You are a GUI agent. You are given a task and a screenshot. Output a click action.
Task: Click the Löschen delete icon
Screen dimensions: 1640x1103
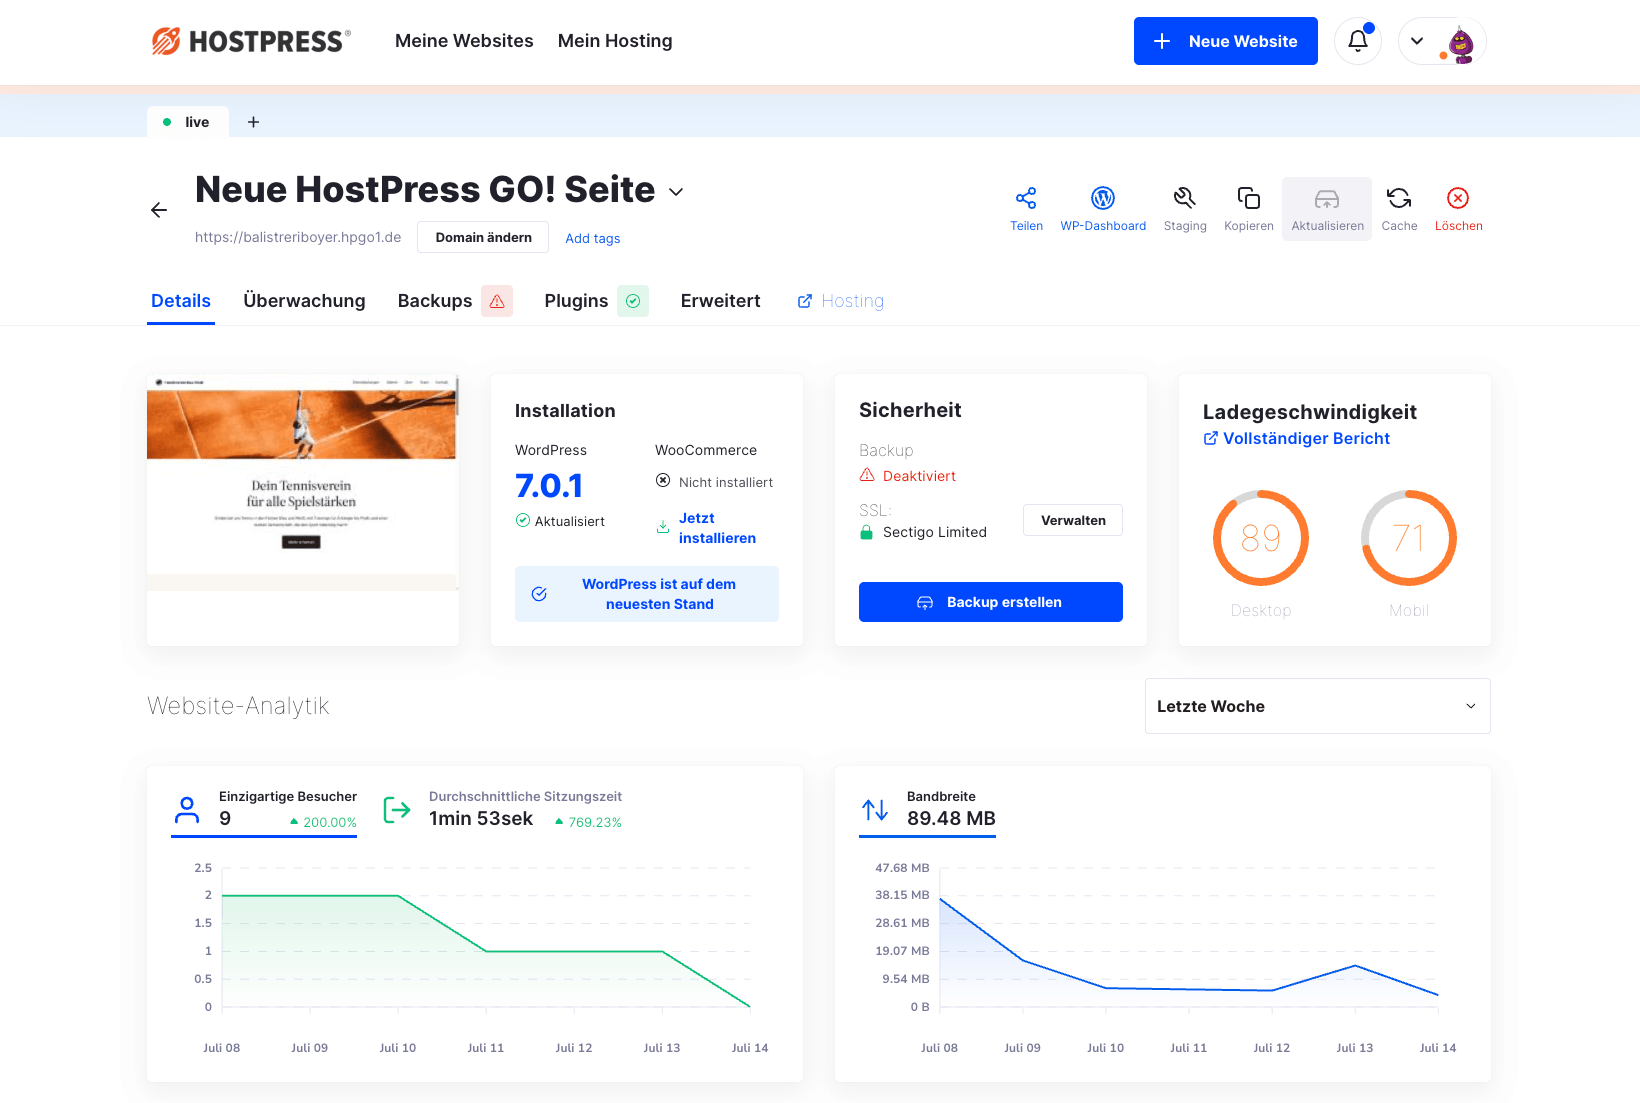1458,198
